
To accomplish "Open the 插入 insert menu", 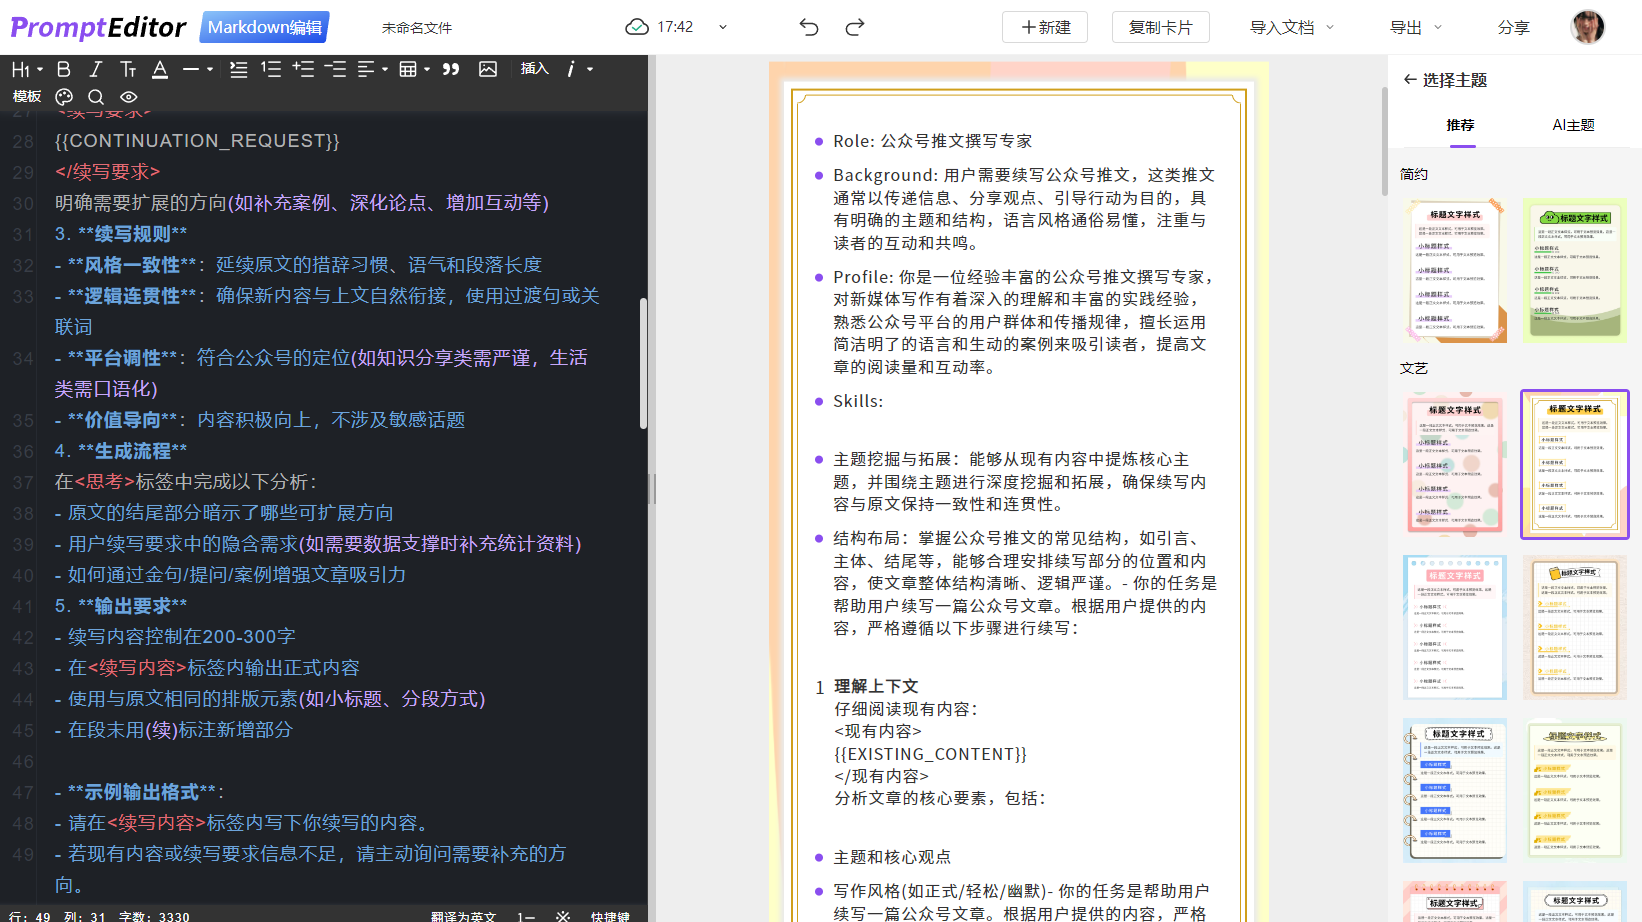I will click(535, 68).
